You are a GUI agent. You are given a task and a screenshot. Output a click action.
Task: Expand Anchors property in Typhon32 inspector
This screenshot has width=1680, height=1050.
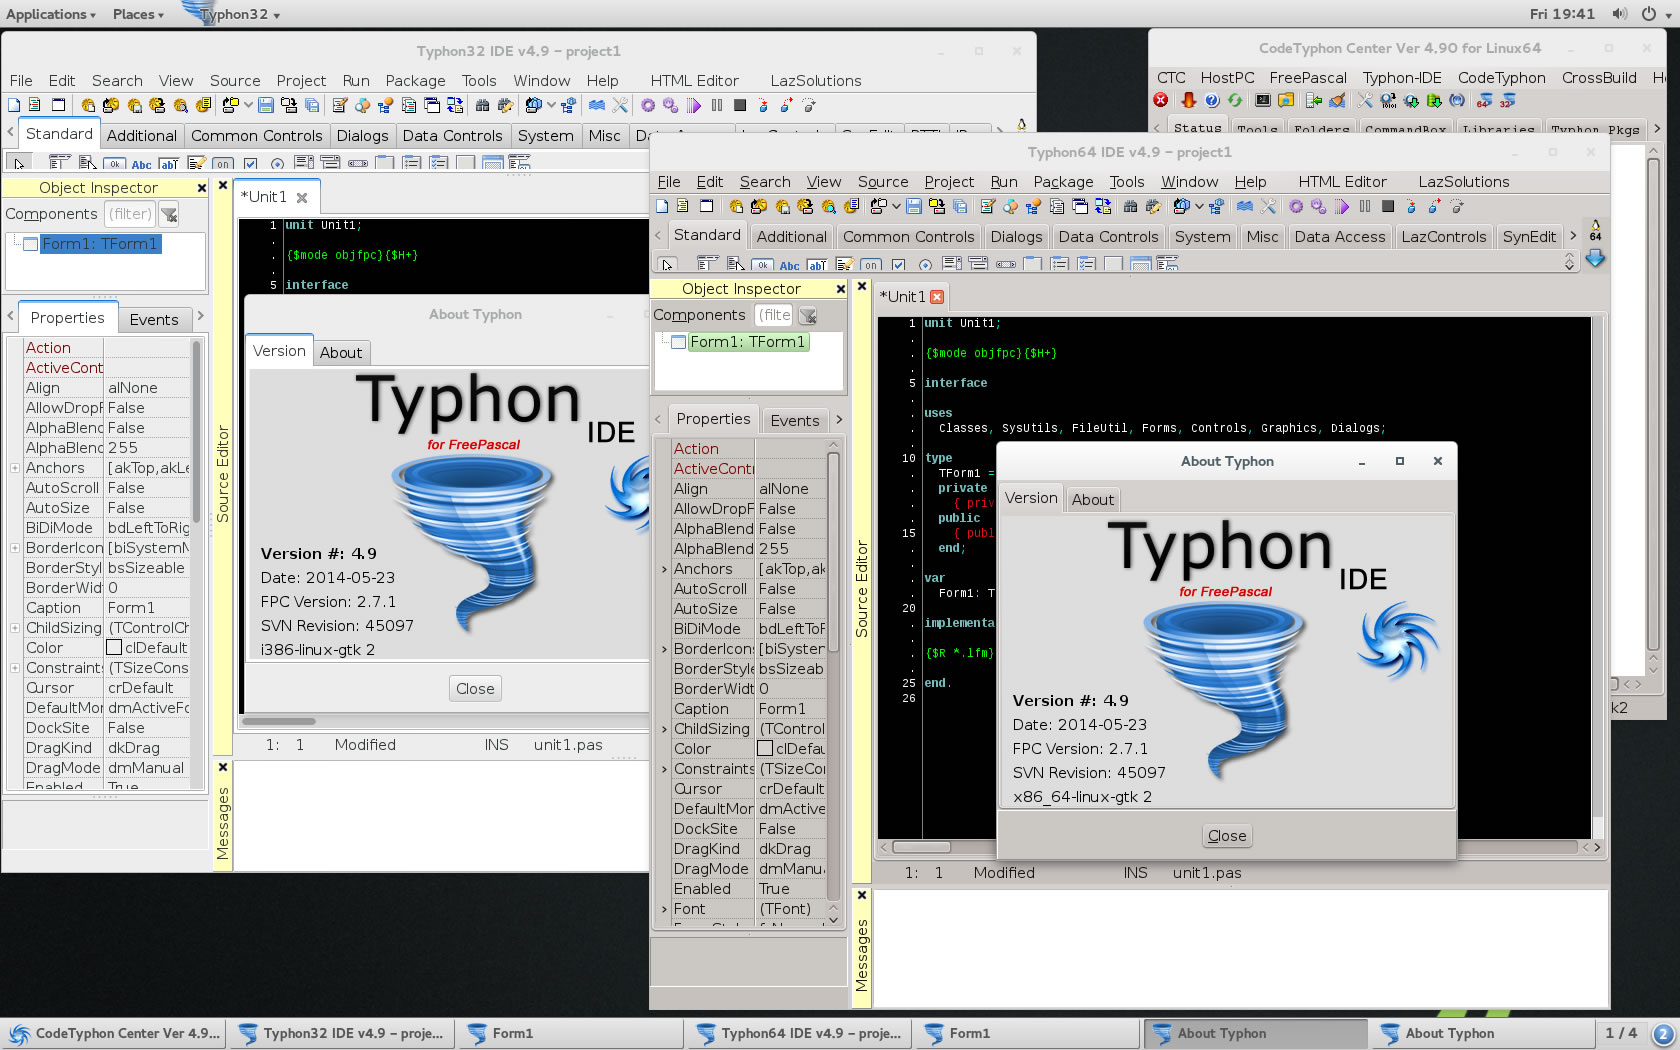[15, 468]
